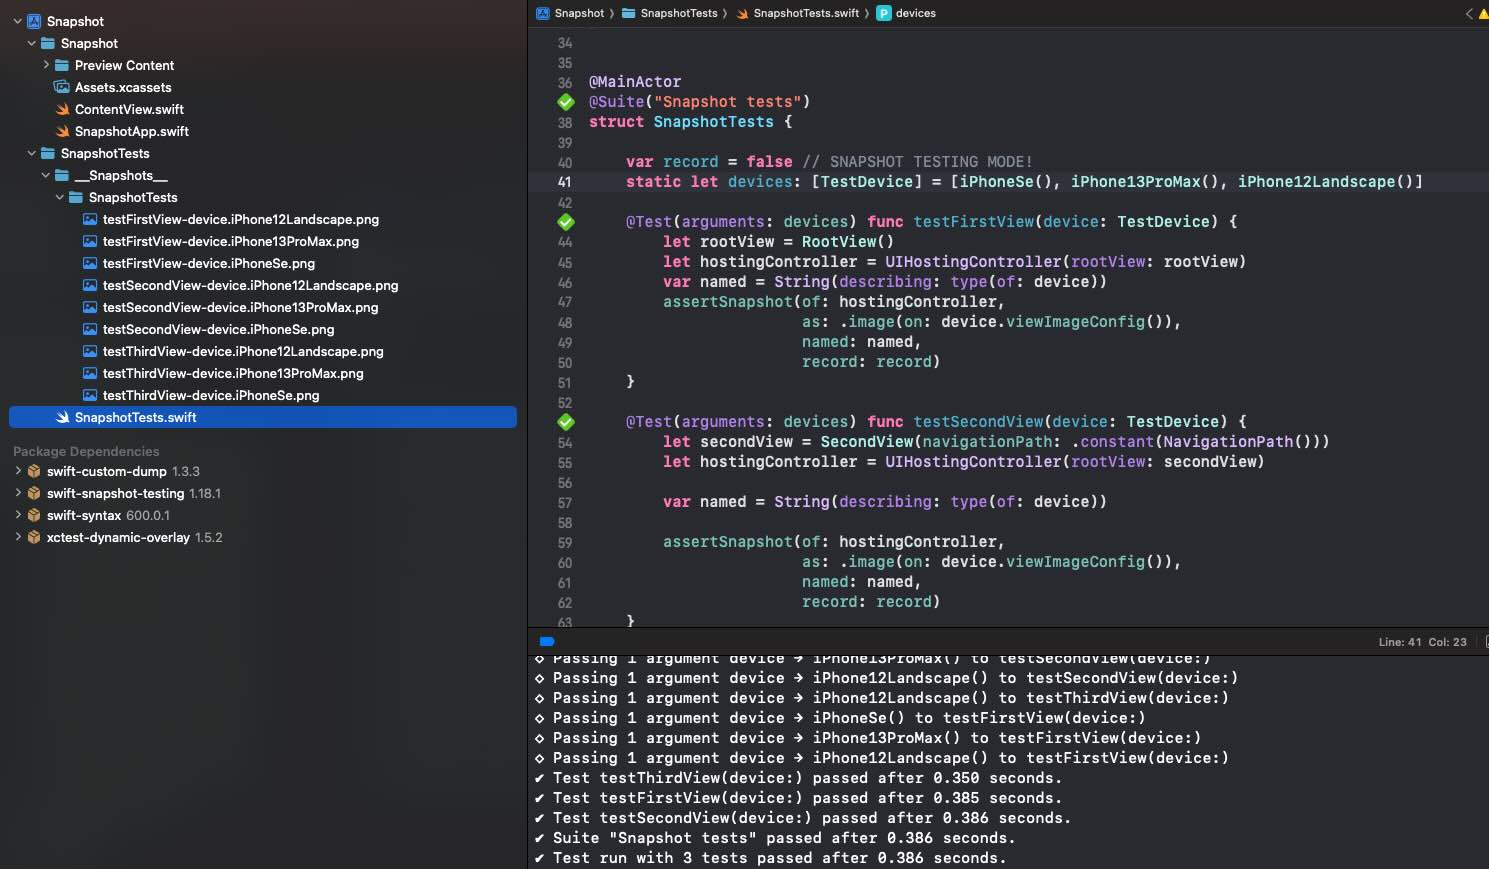The width and height of the screenshot is (1489, 869).
Task: Open SnapshotTests folder in jump bar
Action: click(669, 13)
